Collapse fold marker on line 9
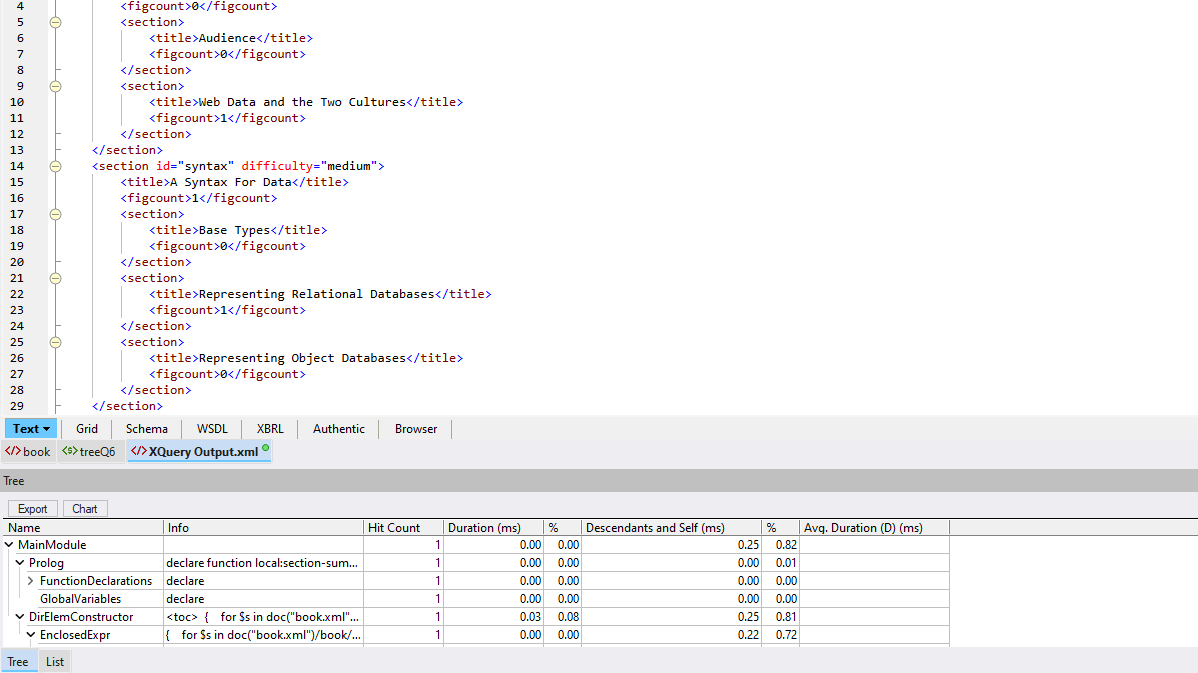The width and height of the screenshot is (1198, 673). click(x=55, y=86)
